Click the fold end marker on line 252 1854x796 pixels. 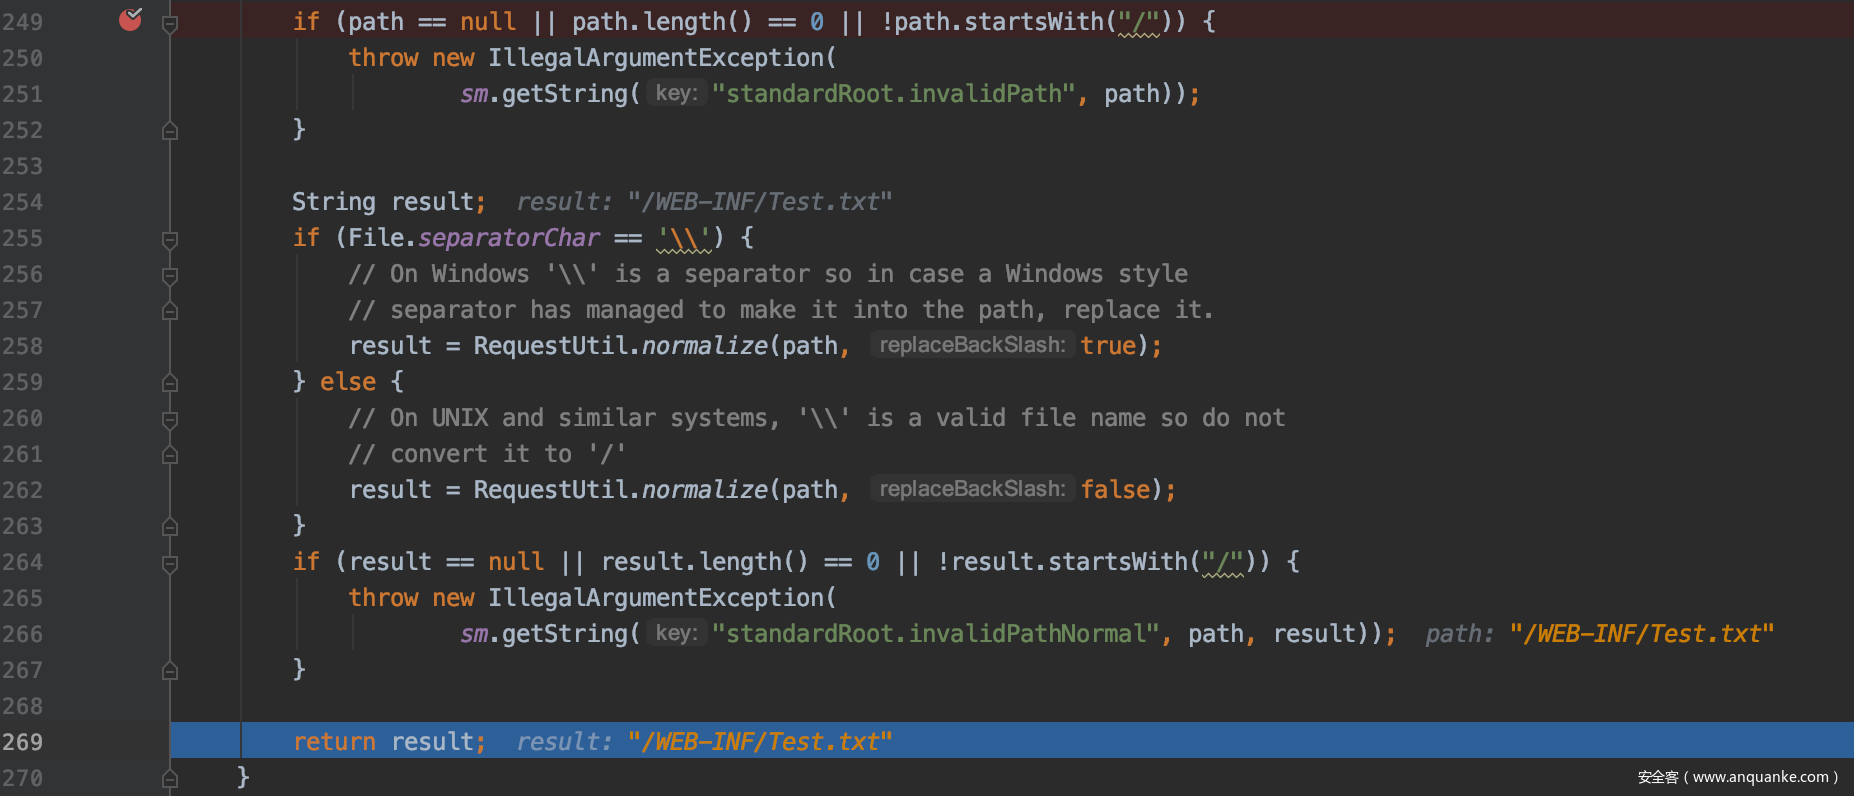pyautogui.click(x=170, y=131)
